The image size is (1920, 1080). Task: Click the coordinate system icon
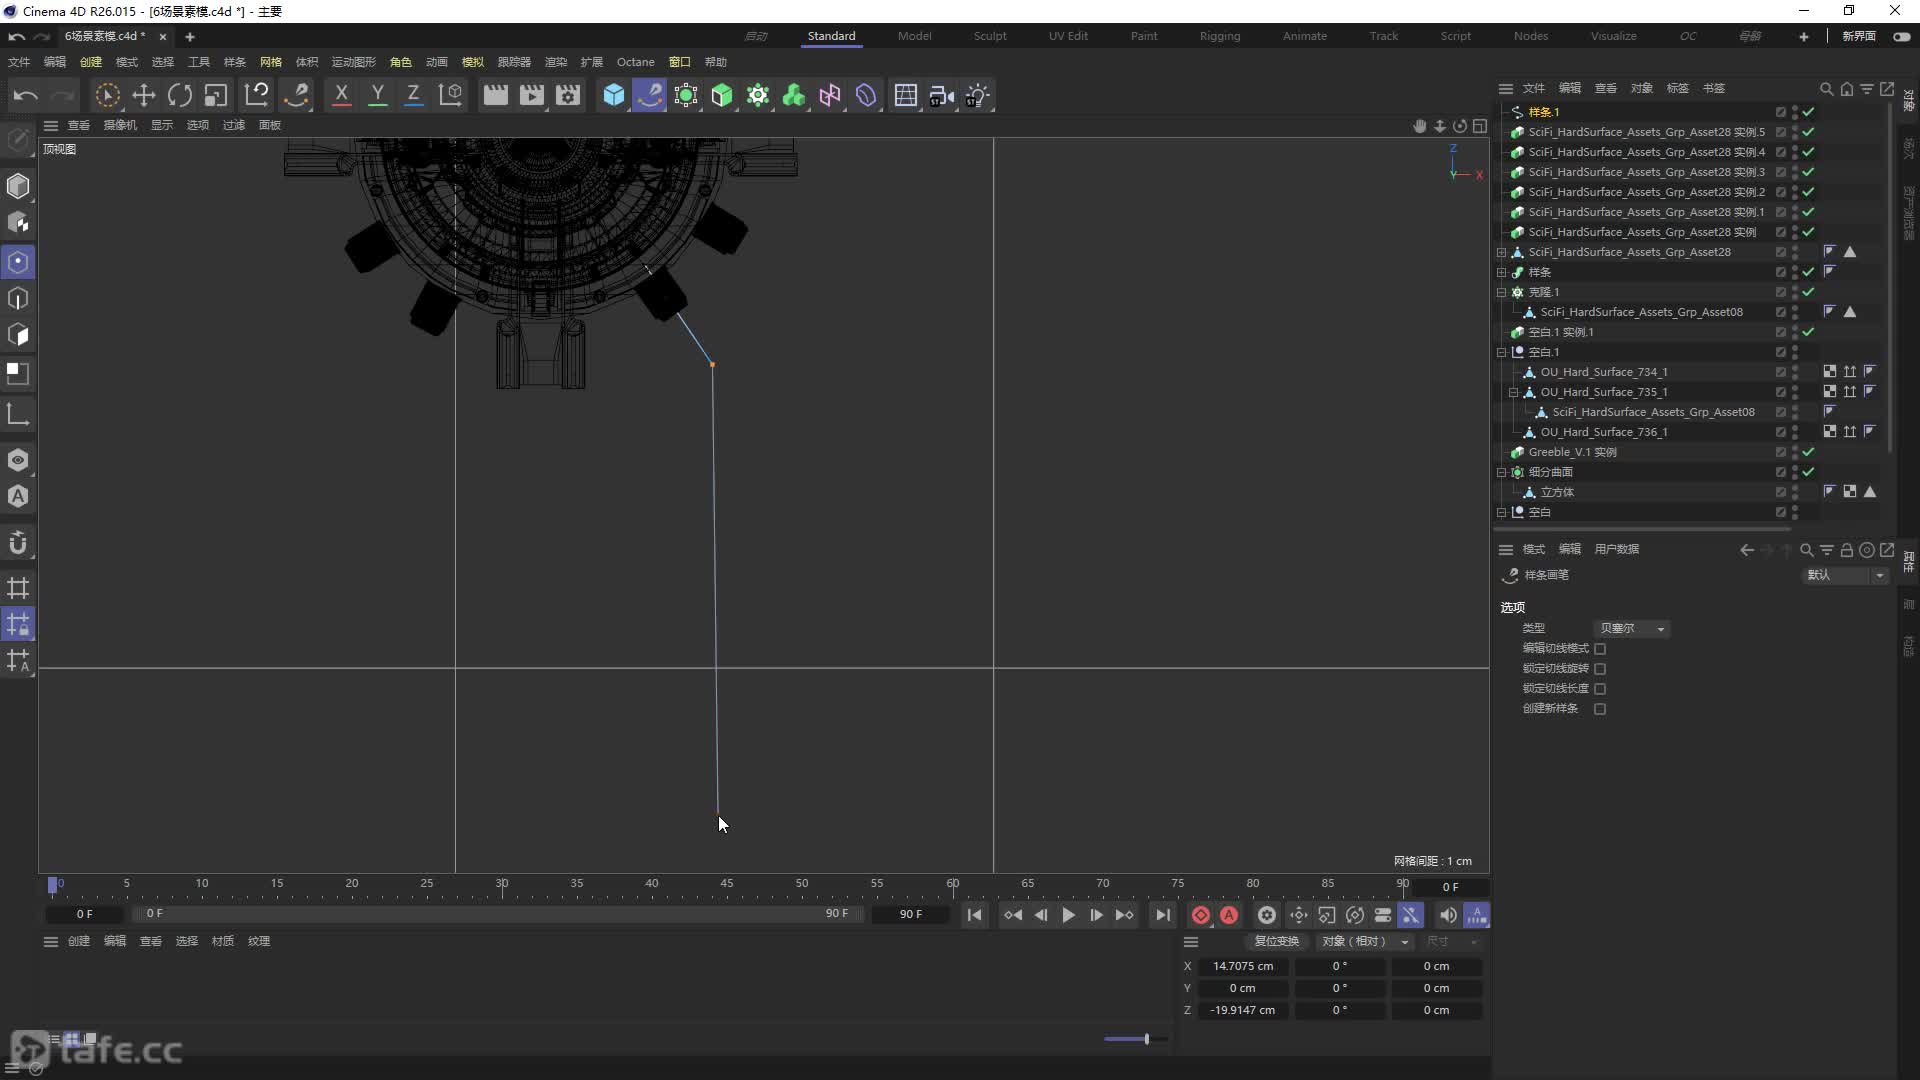tap(451, 96)
